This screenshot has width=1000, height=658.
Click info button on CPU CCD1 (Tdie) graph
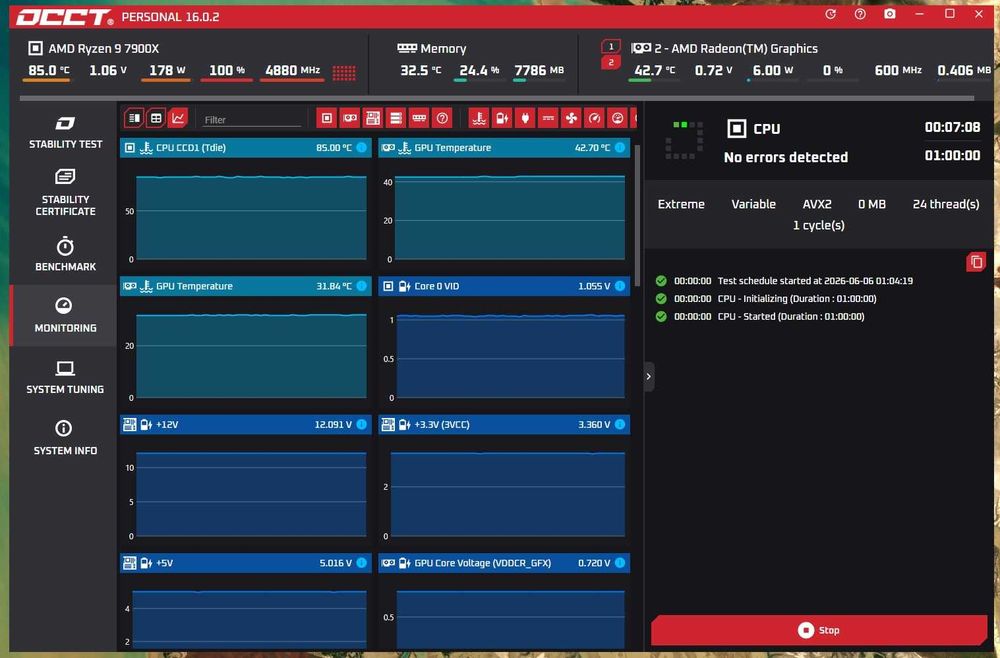coord(362,147)
